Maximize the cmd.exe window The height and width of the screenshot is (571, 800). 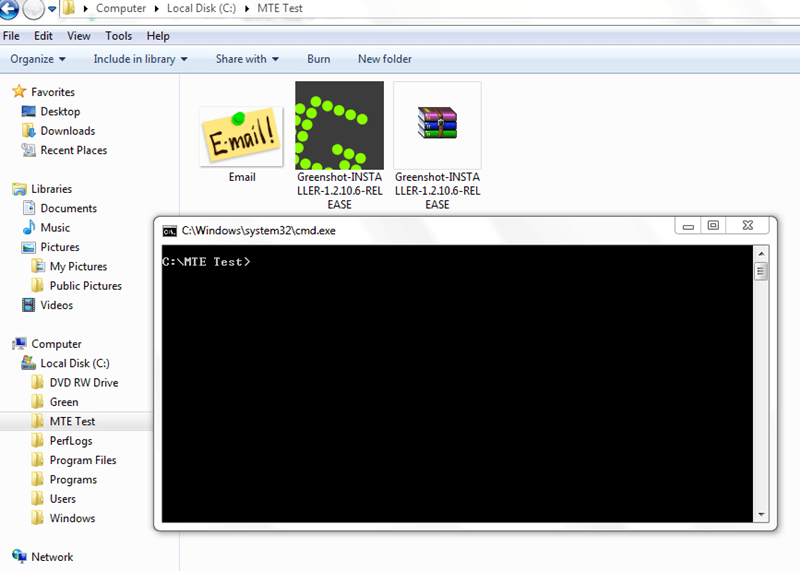click(x=713, y=226)
